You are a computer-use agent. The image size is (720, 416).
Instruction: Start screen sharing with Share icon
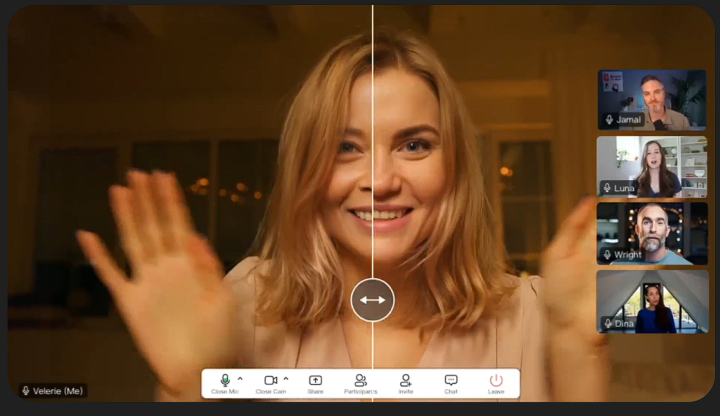tap(315, 381)
